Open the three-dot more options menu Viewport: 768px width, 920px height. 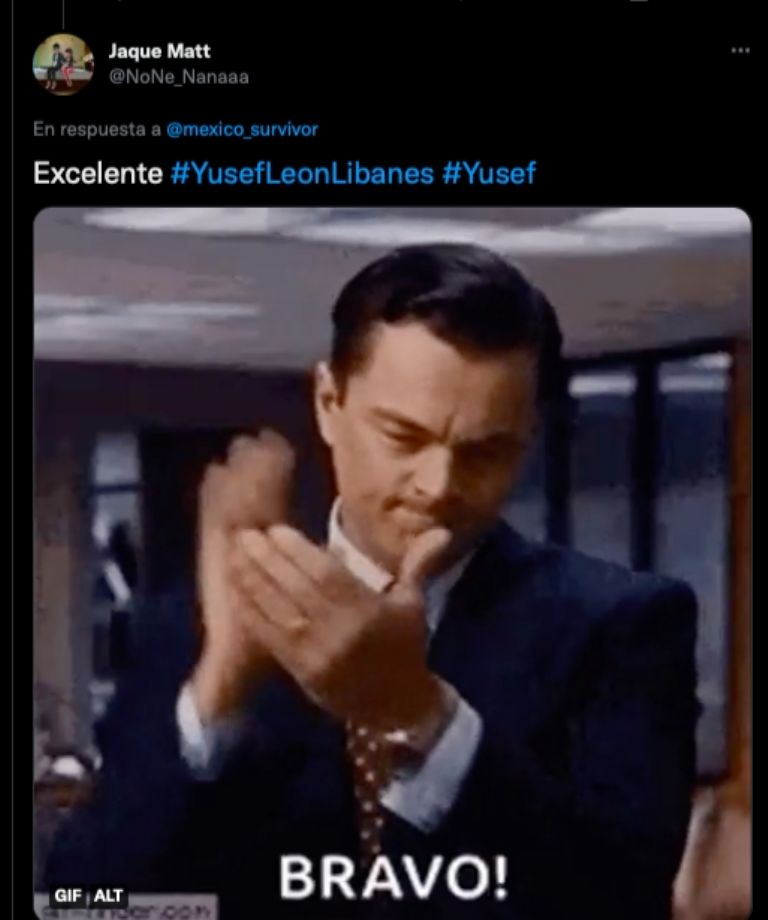(740, 50)
